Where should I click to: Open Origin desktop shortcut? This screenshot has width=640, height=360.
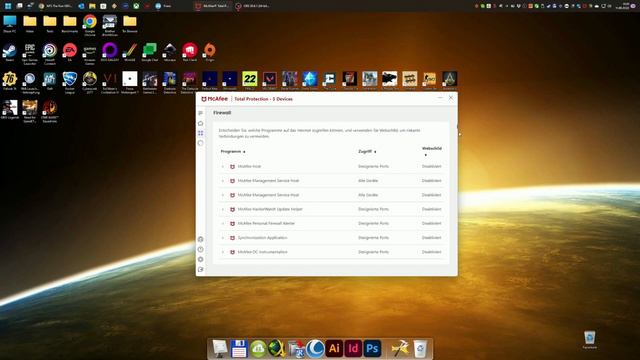pyautogui.click(x=210, y=53)
